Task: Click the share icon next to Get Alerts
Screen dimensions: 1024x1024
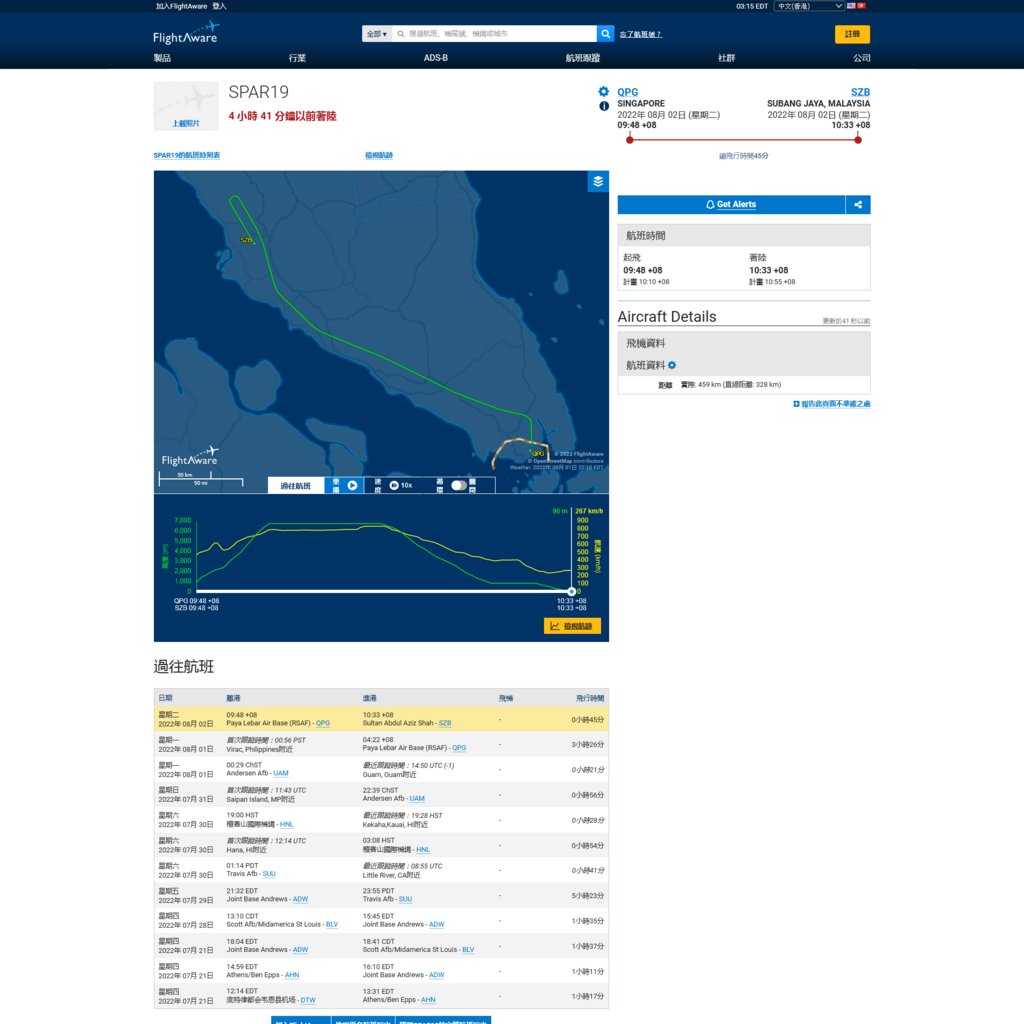Action: (x=858, y=204)
